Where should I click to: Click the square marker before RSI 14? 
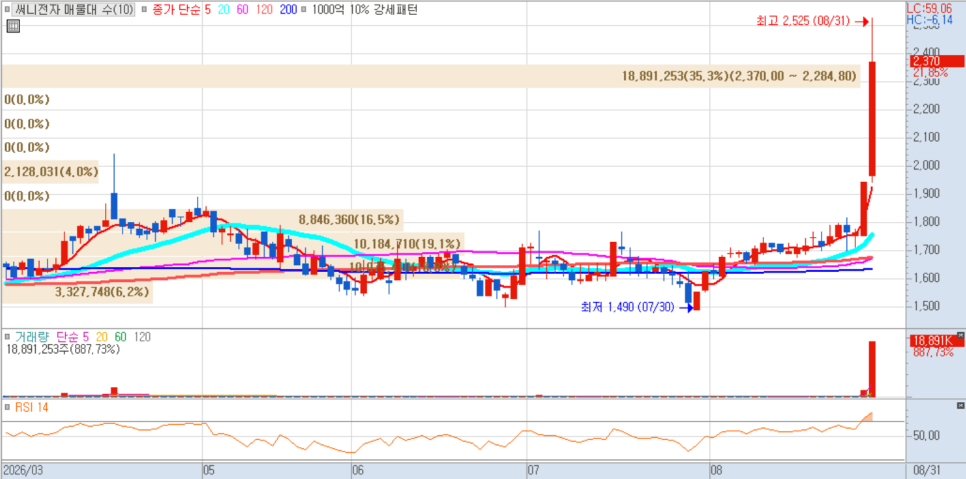[7, 407]
